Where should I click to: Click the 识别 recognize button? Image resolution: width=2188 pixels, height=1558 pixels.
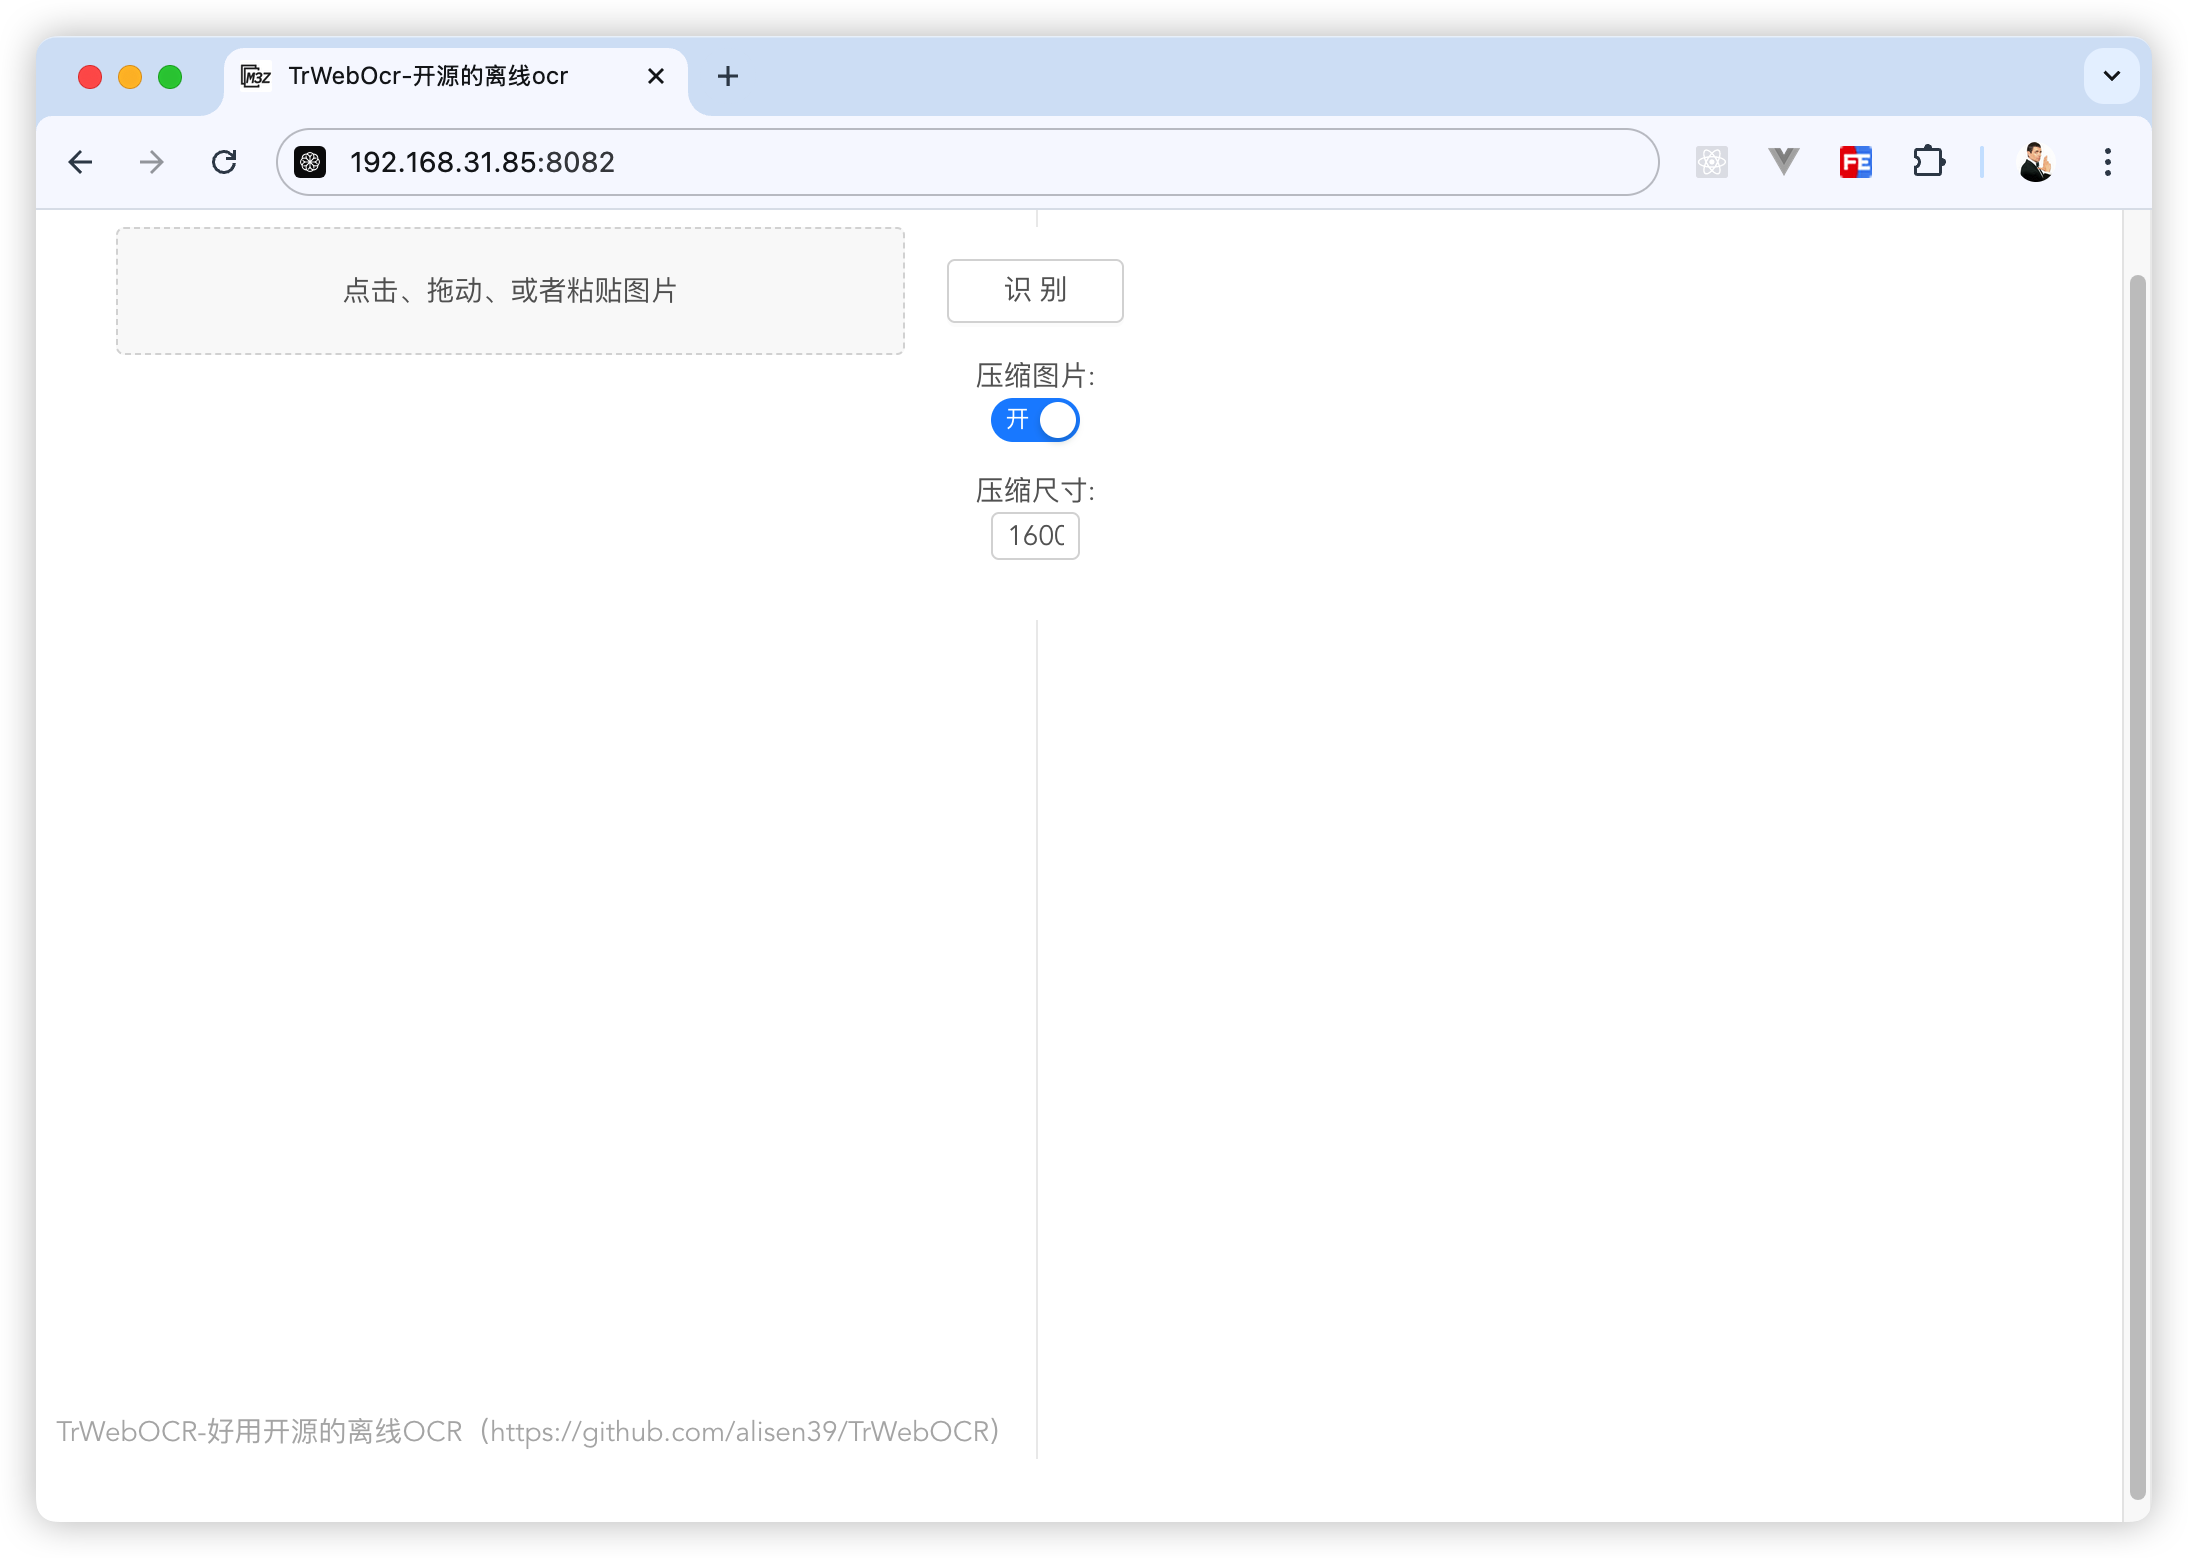coord(1035,291)
